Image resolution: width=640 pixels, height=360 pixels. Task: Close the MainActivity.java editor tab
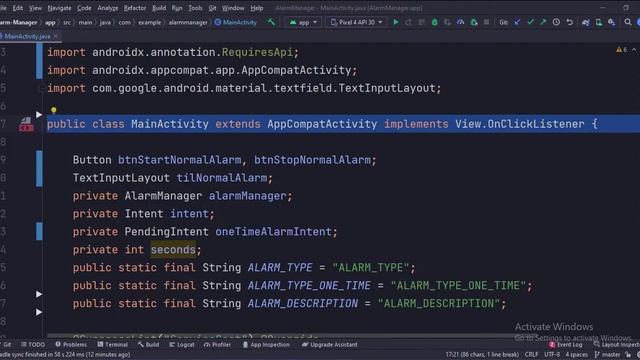click(x=56, y=36)
